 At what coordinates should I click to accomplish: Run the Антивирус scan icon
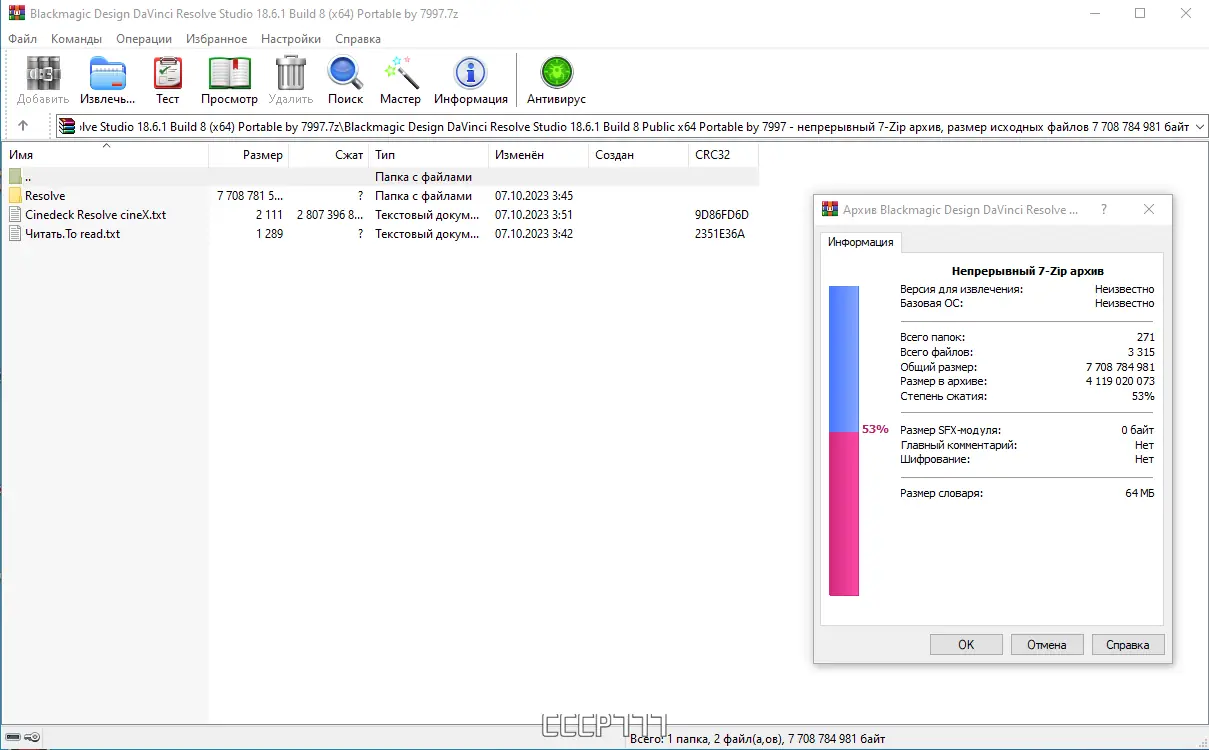[556, 79]
